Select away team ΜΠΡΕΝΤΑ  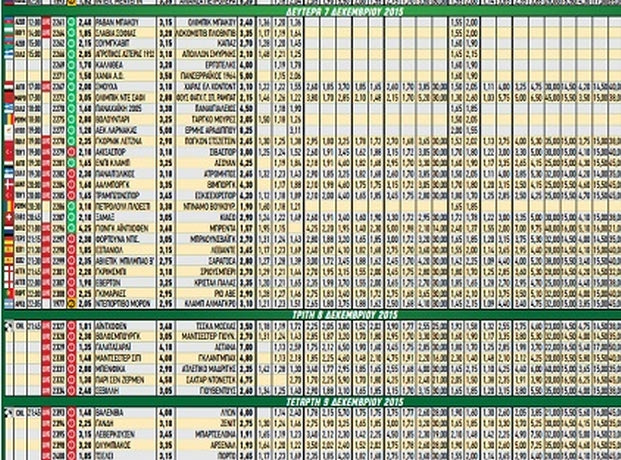[x=223, y=228]
